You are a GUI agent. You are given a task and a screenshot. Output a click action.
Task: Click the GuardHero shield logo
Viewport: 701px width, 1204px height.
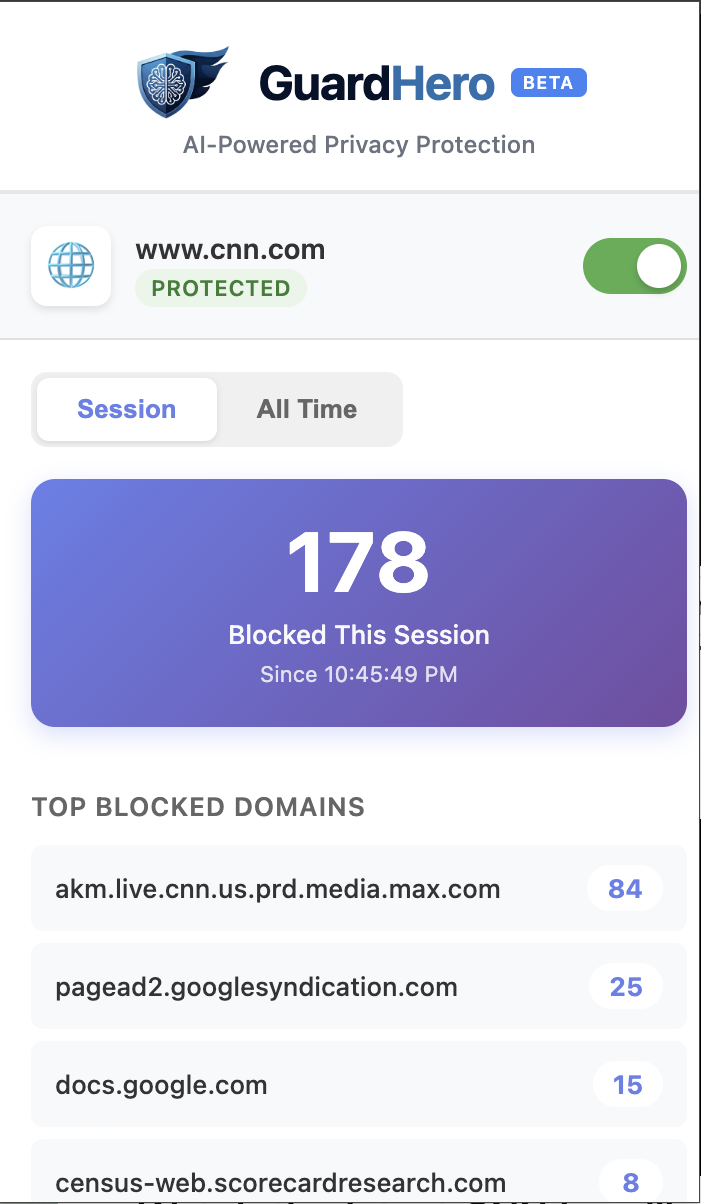tap(182, 79)
